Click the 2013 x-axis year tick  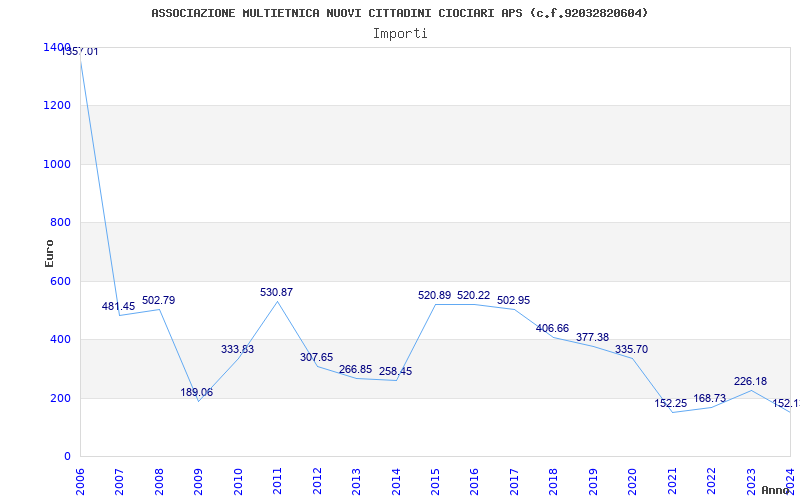(x=356, y=481)
